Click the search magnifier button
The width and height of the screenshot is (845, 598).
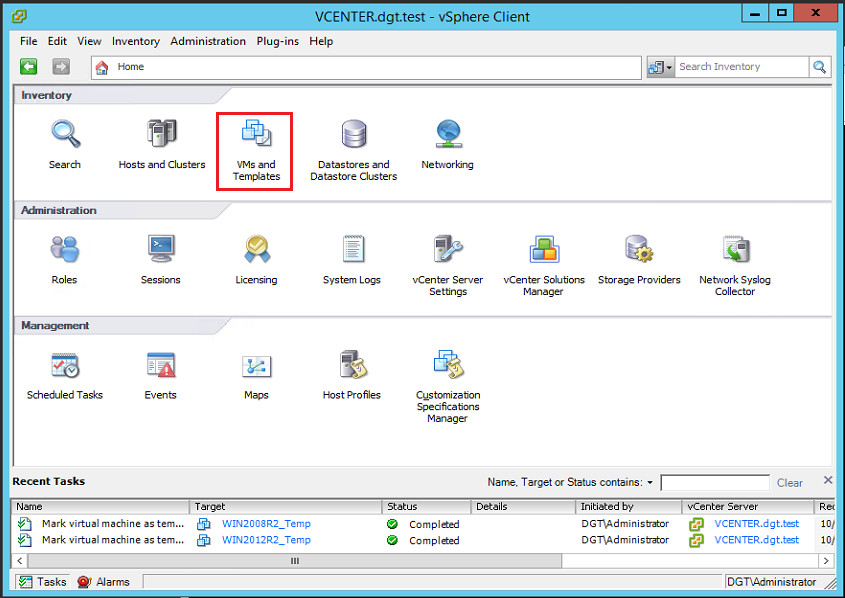pos(820,67)
